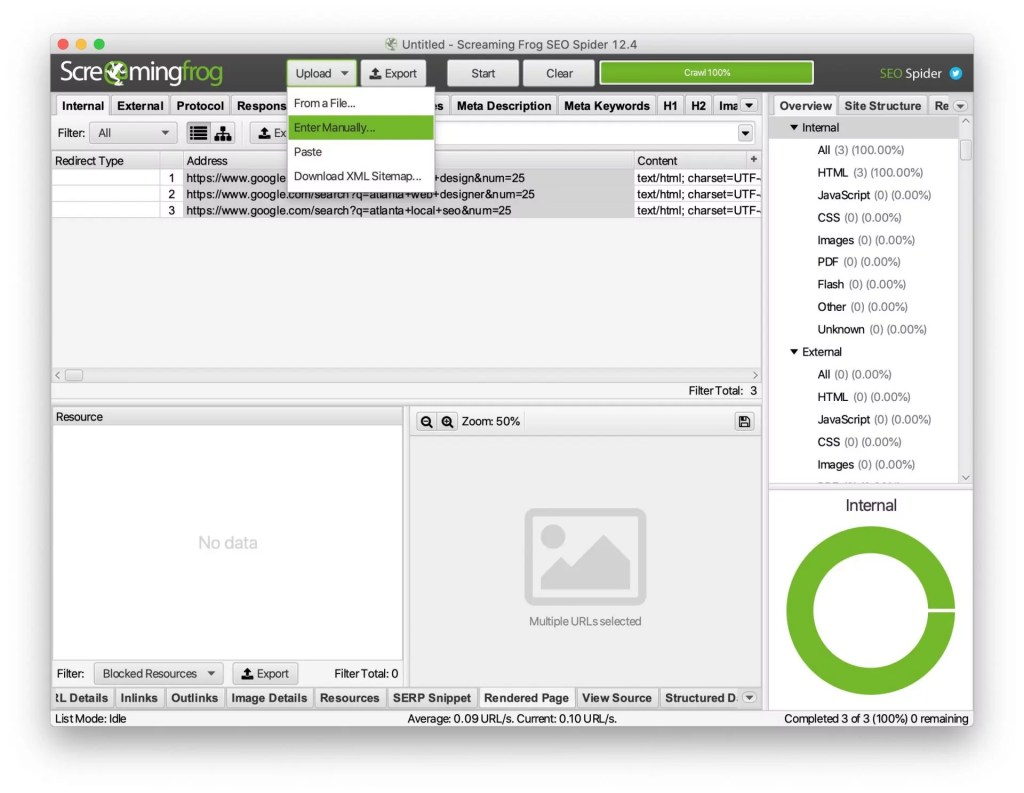Click the horizontal scrollbar thumb

click(74, 375)
